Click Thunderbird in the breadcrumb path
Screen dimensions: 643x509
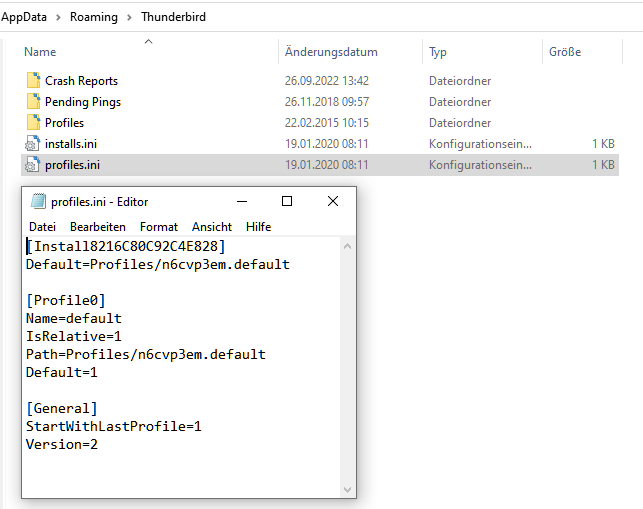(x=173, y=17)
